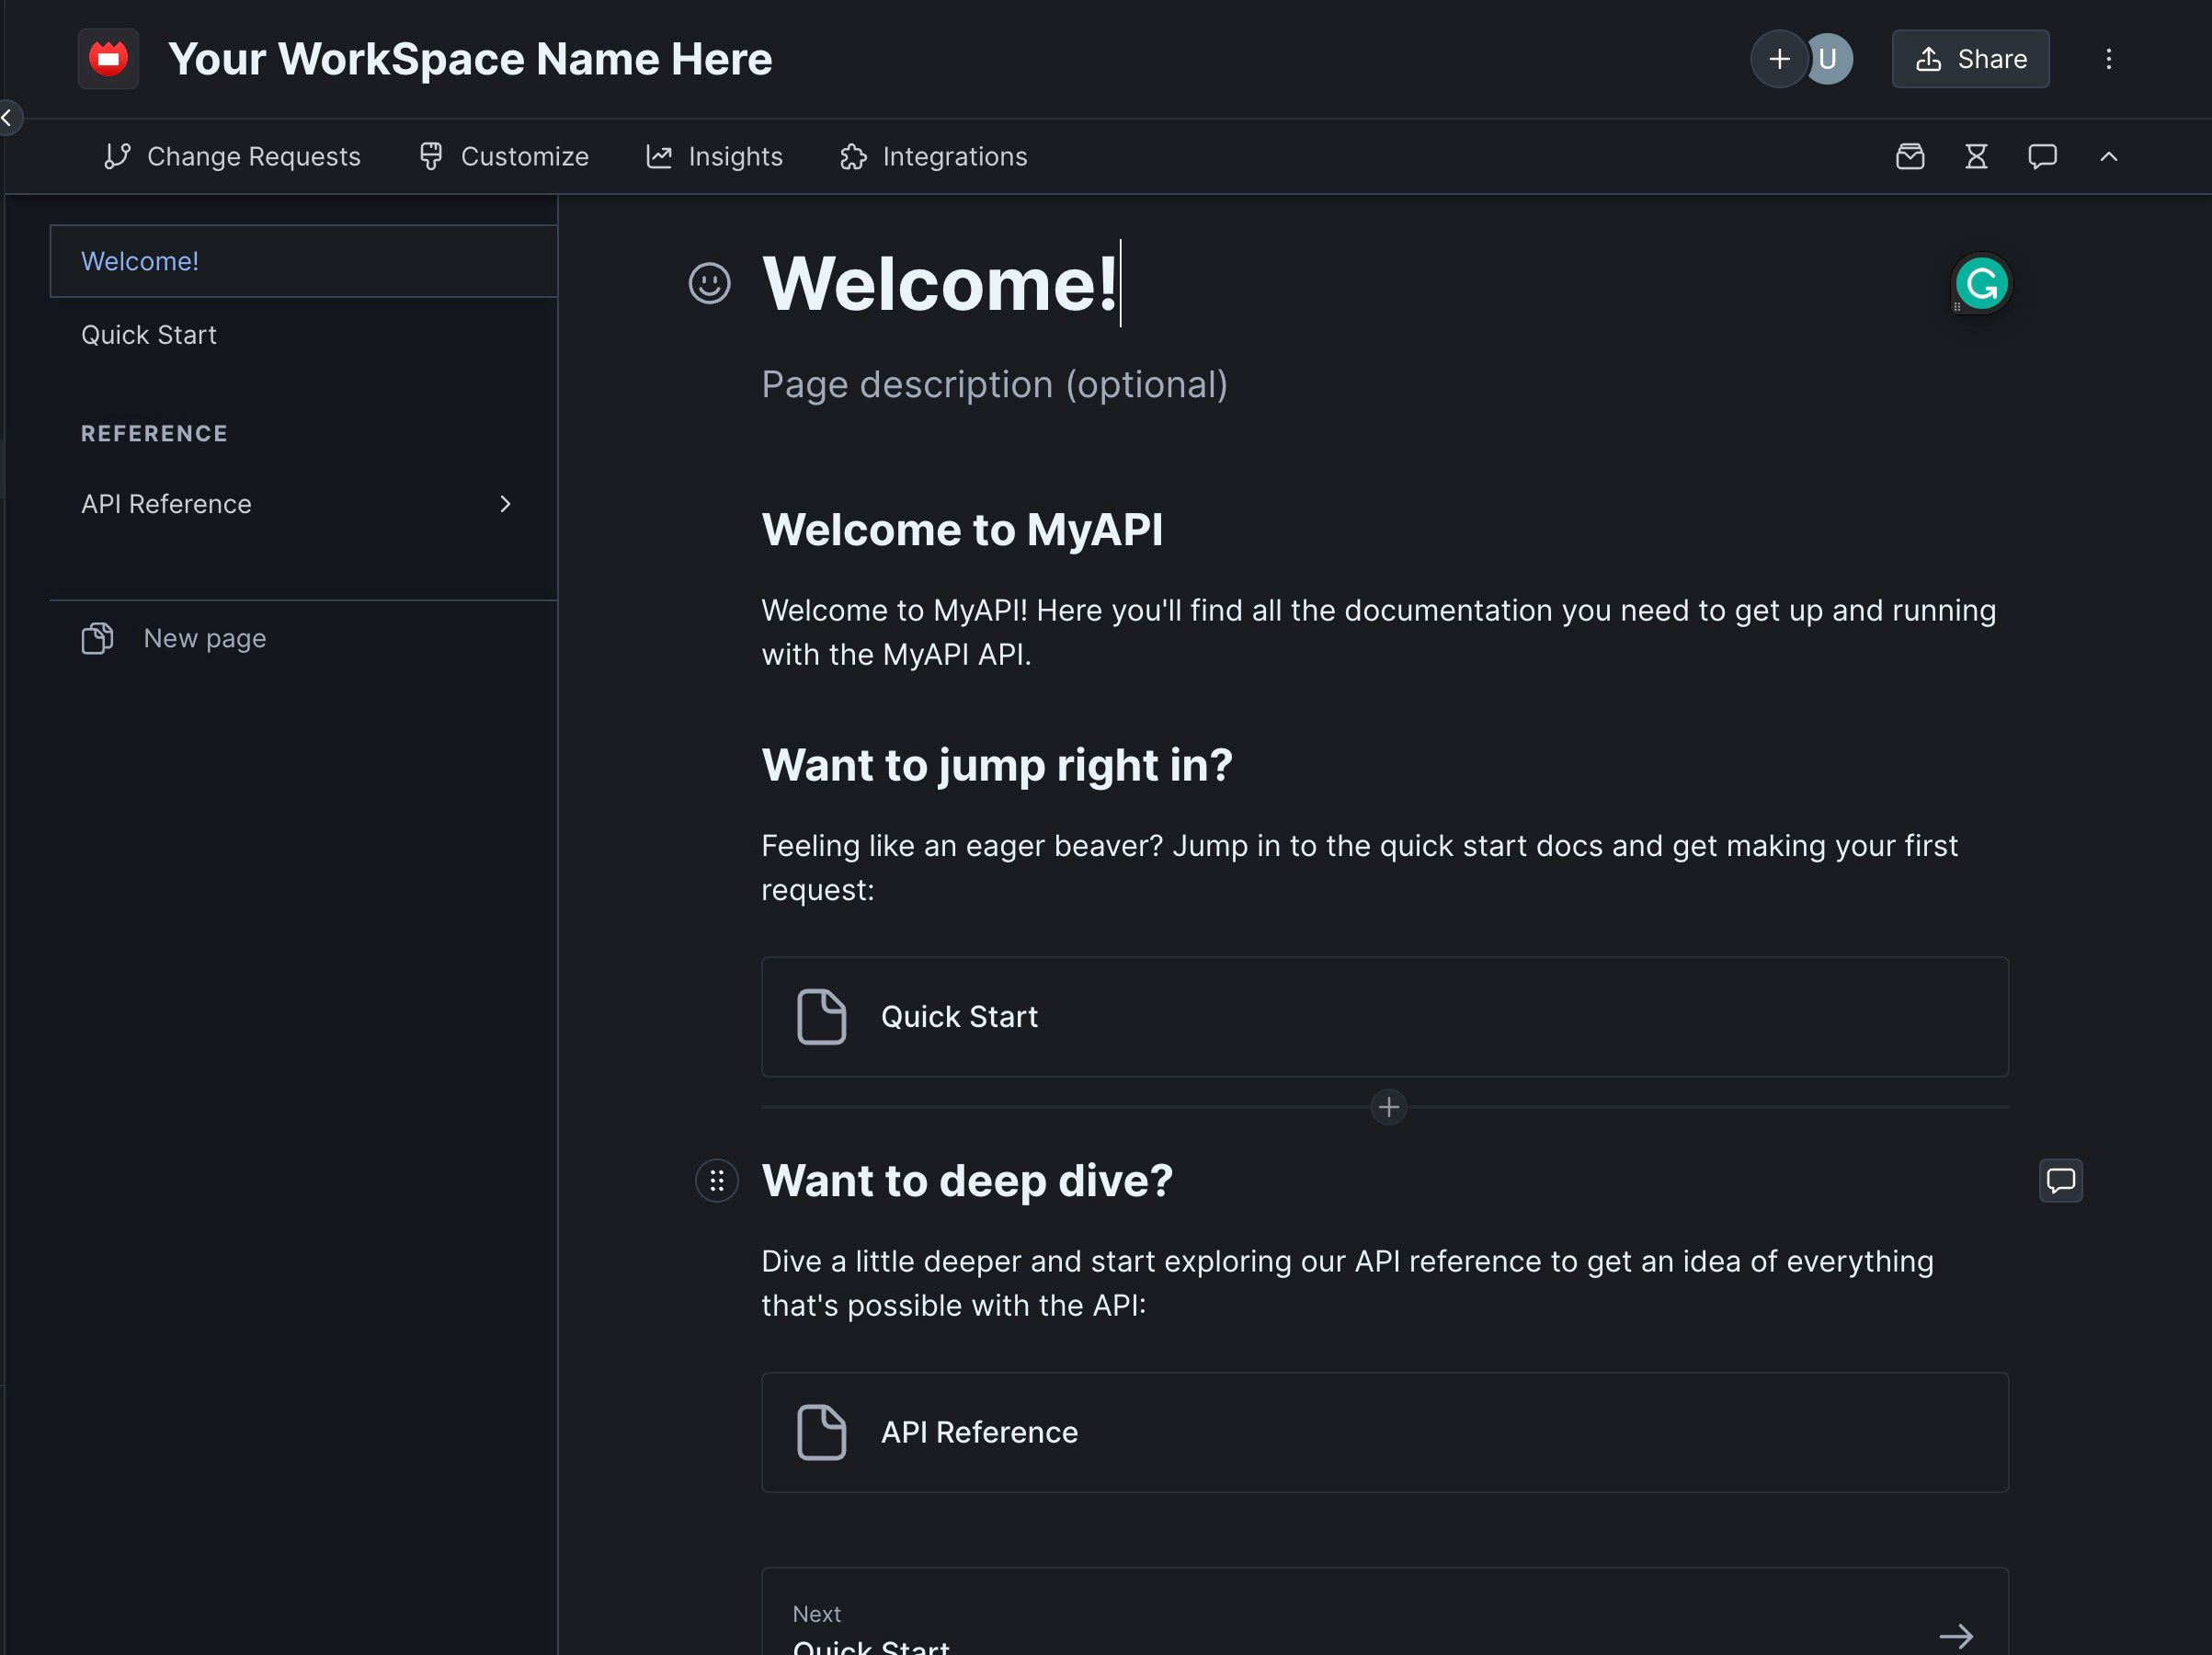2212x1655 pixels.
Task: Click the Page description input field
Action: click(x=994, y=385)
